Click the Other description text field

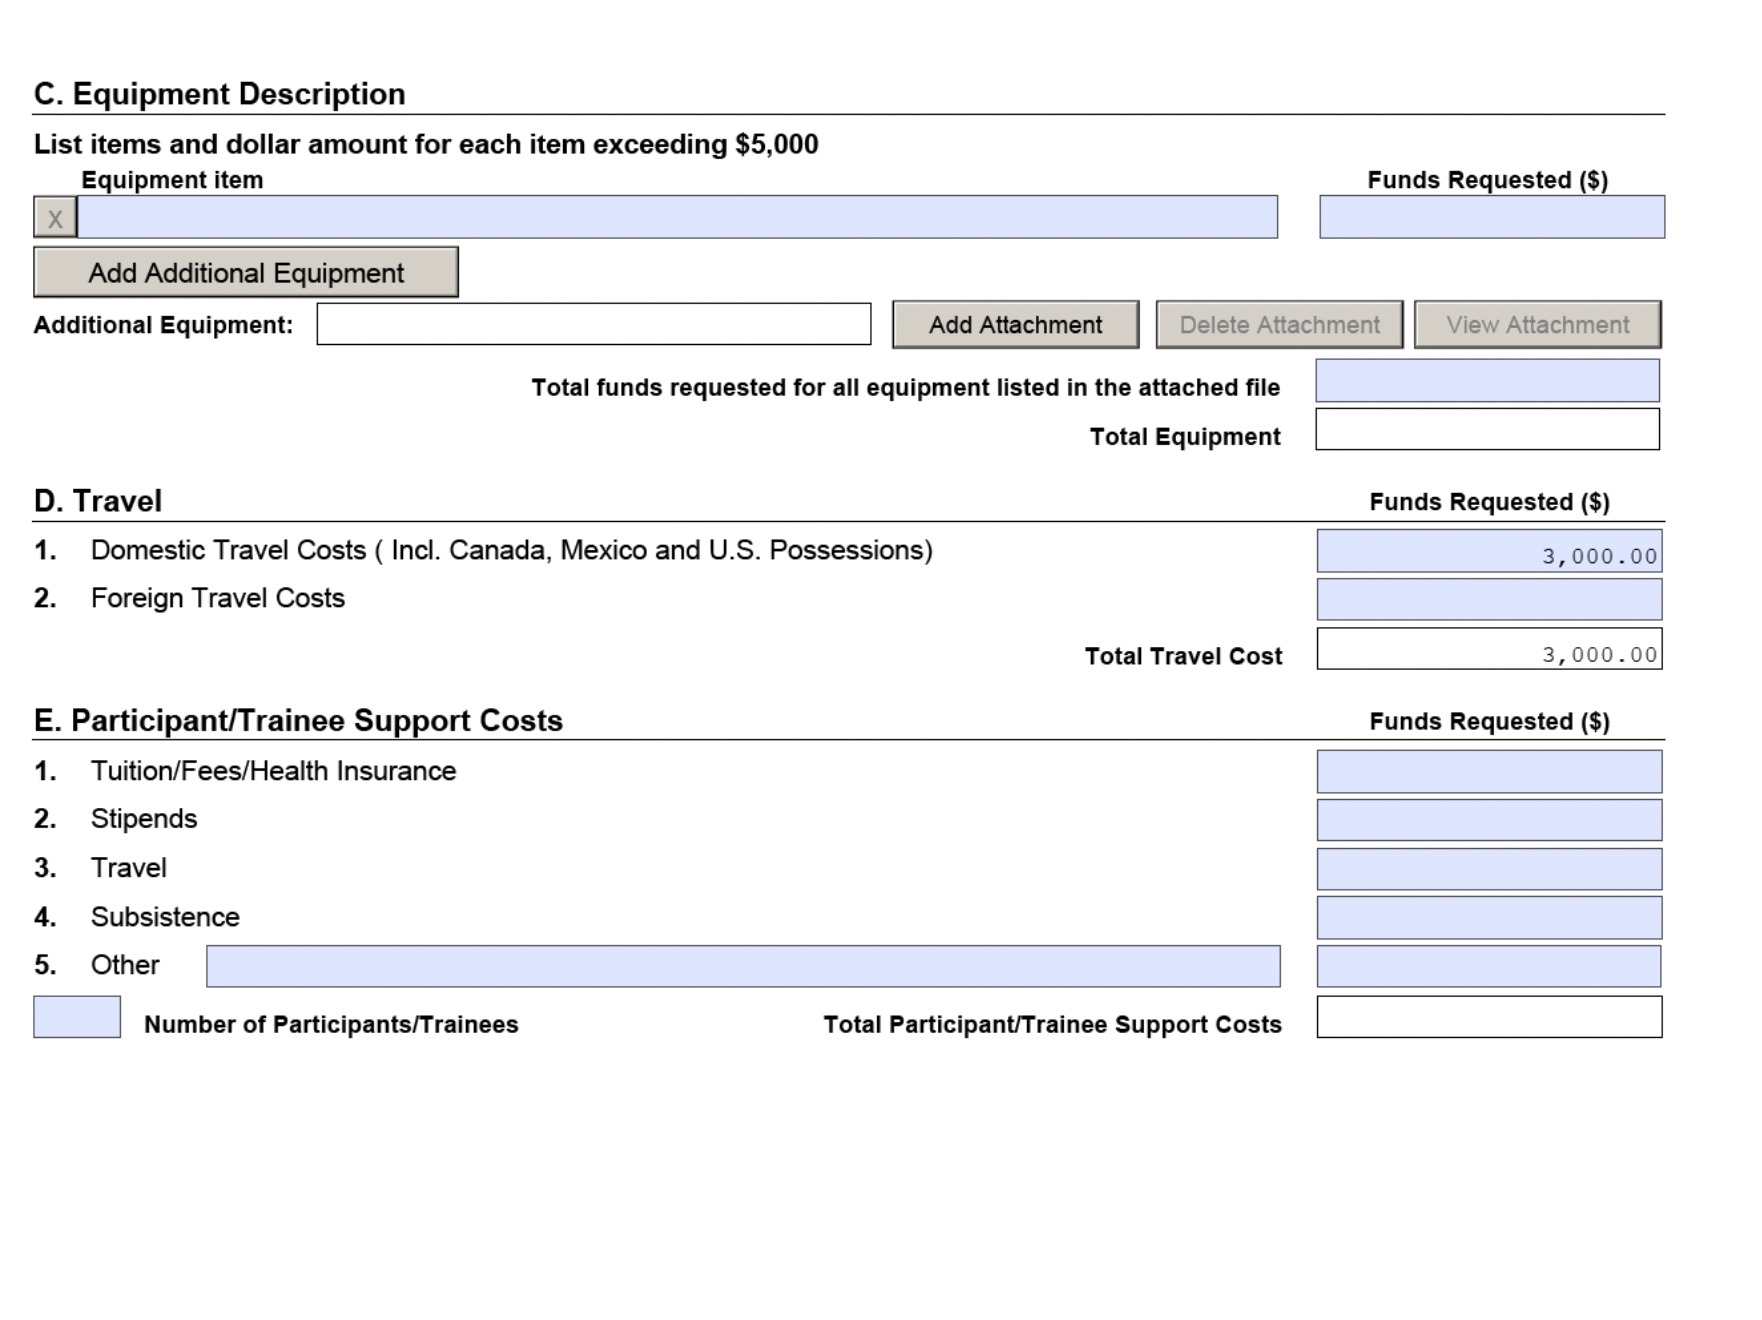coord(742,967)
